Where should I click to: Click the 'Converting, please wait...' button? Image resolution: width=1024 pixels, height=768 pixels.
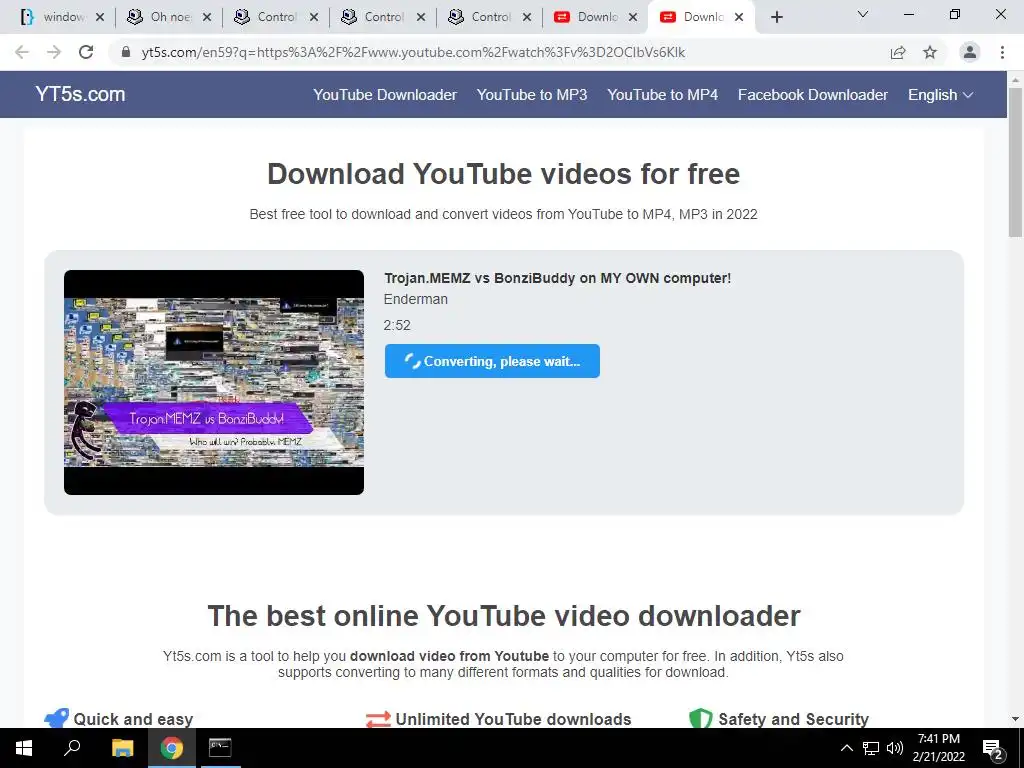[492, 361]
